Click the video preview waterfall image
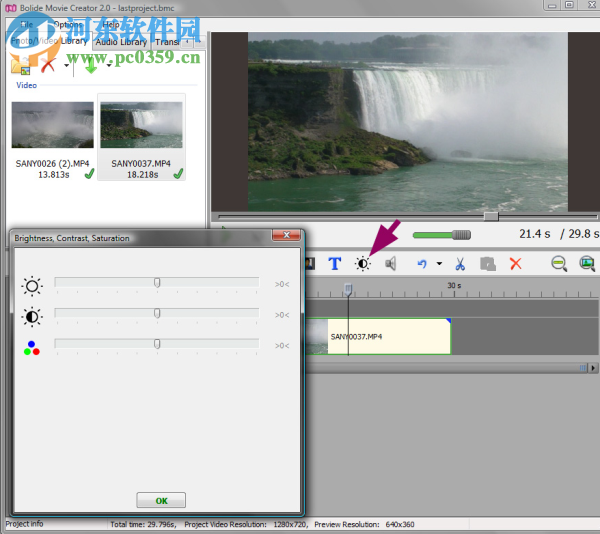The image size is (600, 534). [x=408, y=122]
